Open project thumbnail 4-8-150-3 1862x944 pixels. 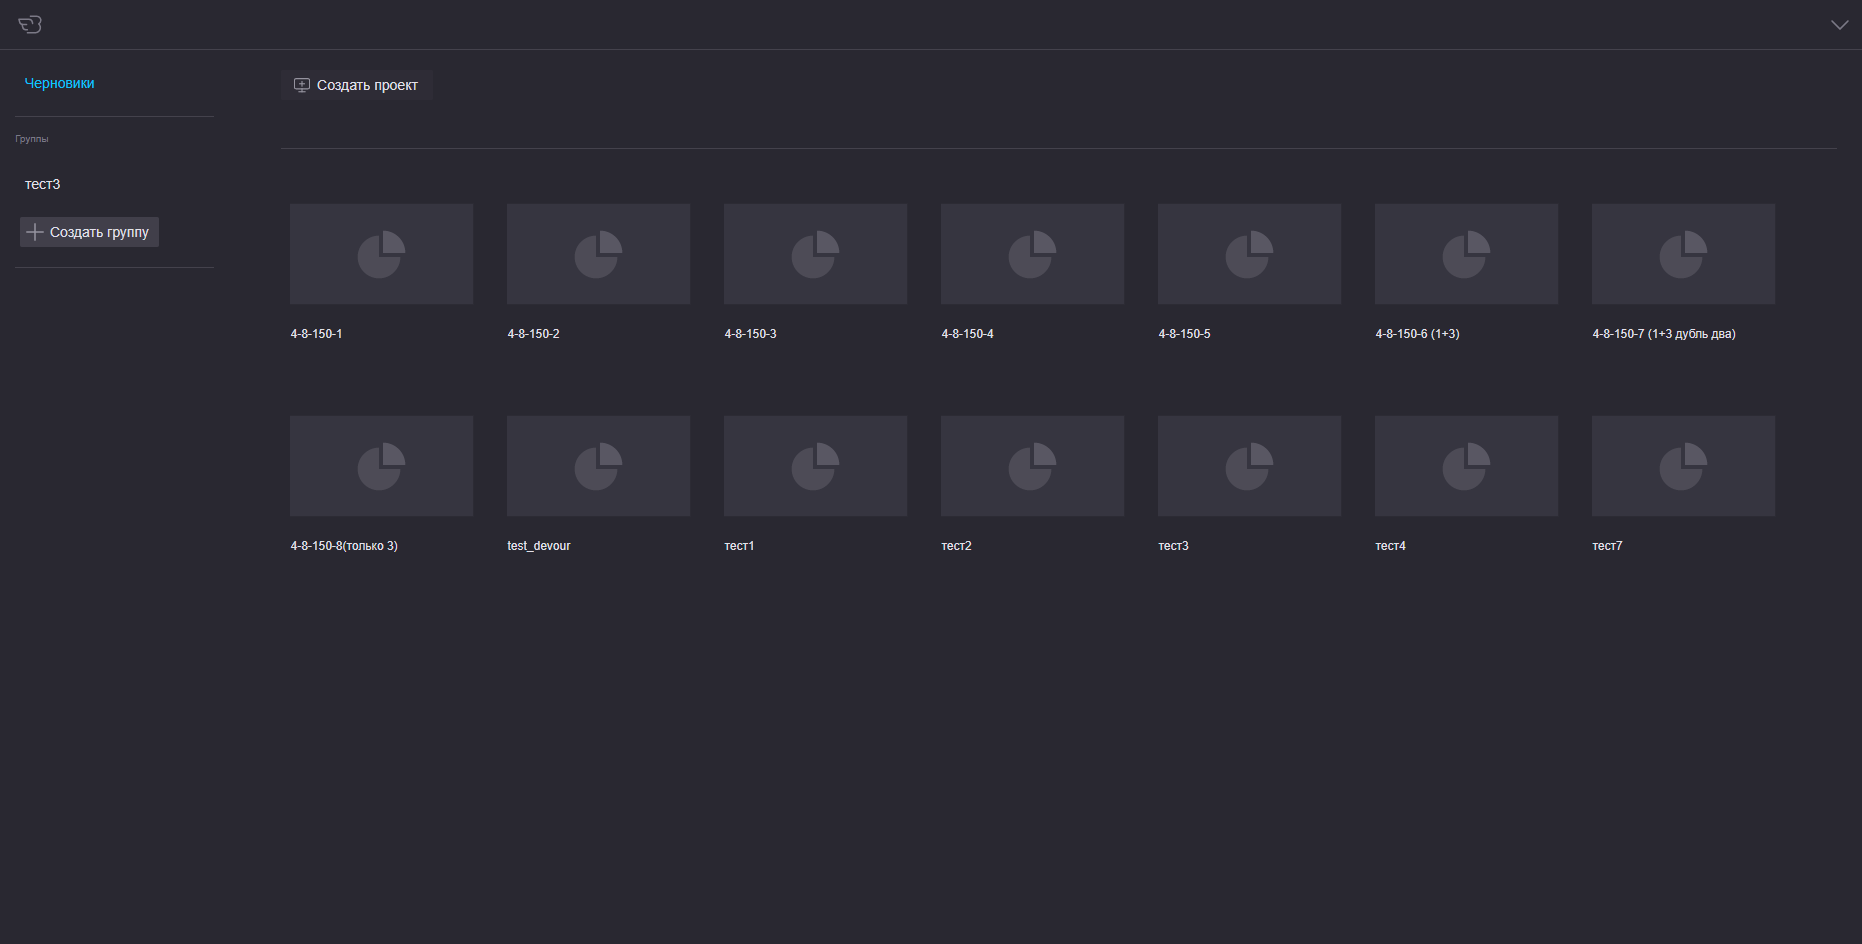(815, 254)
